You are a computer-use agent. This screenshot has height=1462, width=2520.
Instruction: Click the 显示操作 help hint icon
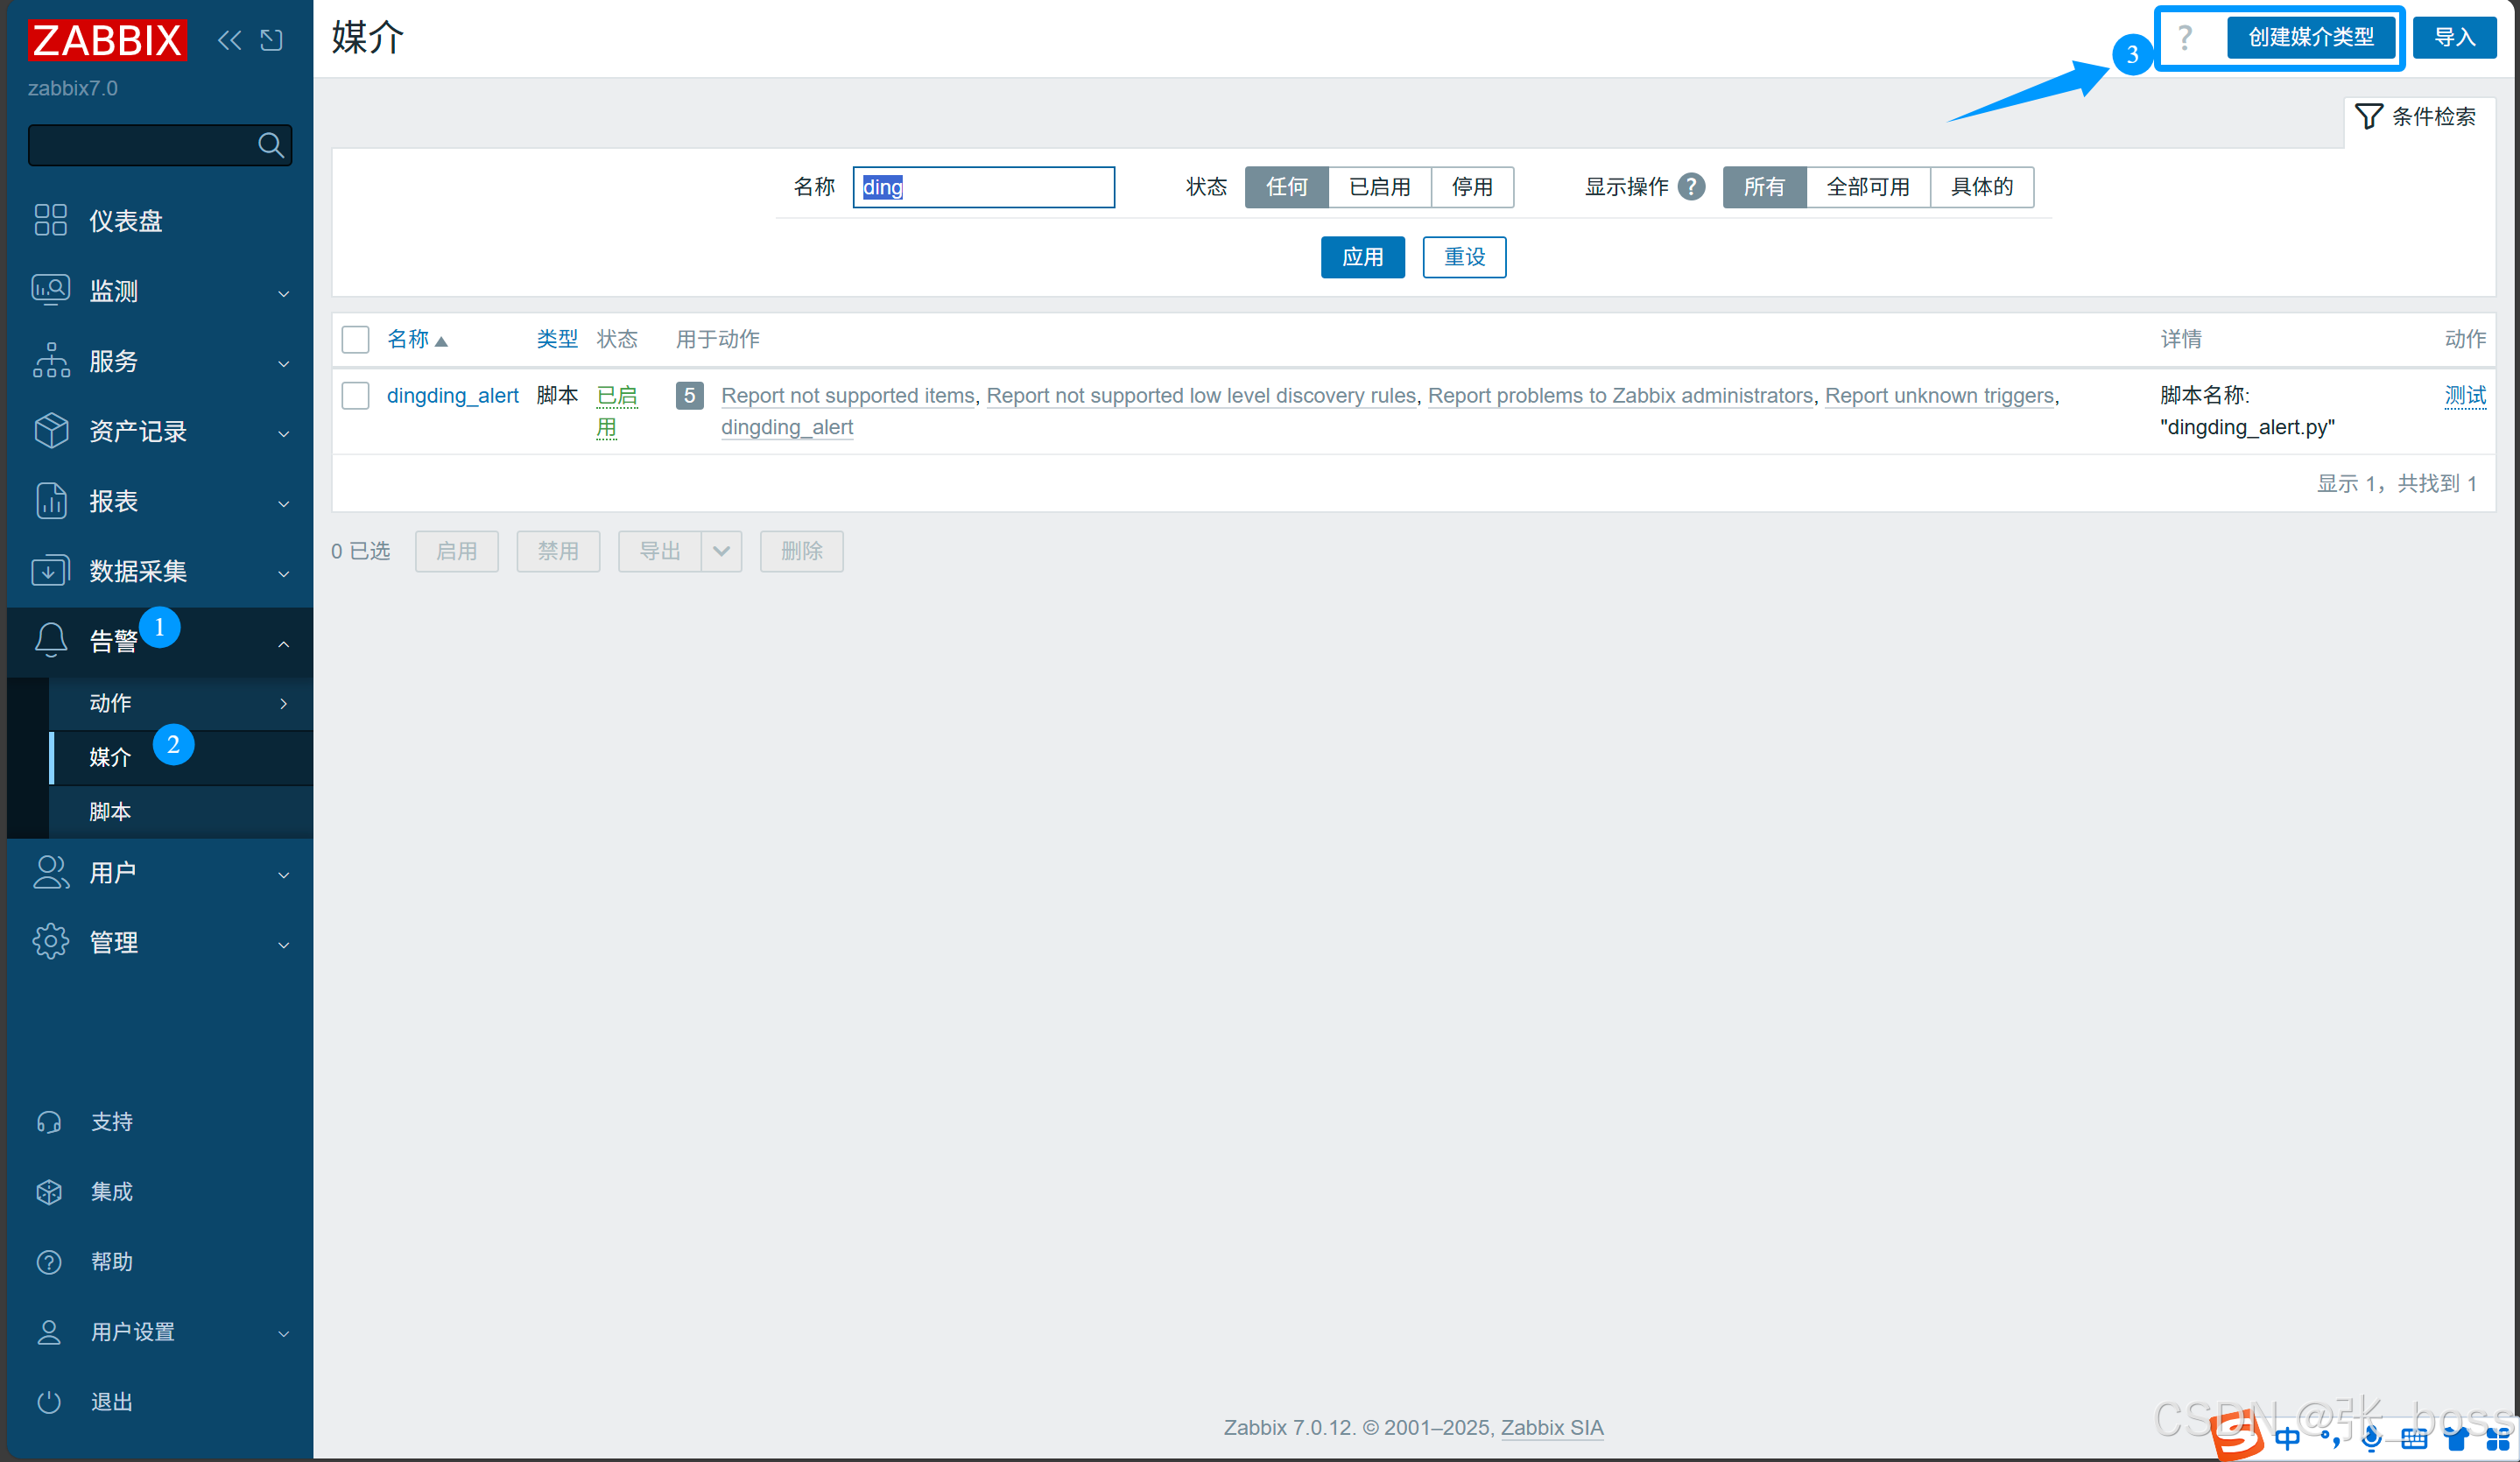click(x=1691, y=187)
